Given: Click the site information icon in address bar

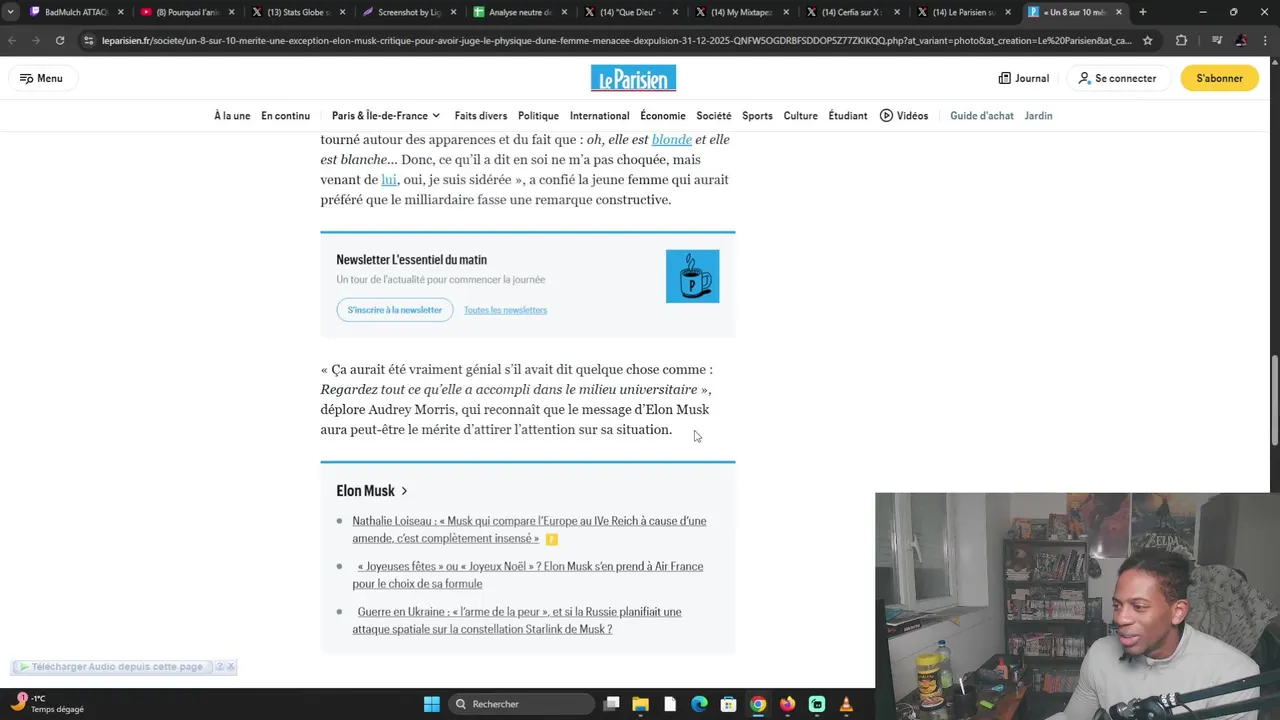Looking at the screenshot, I should tap(89, 40).
